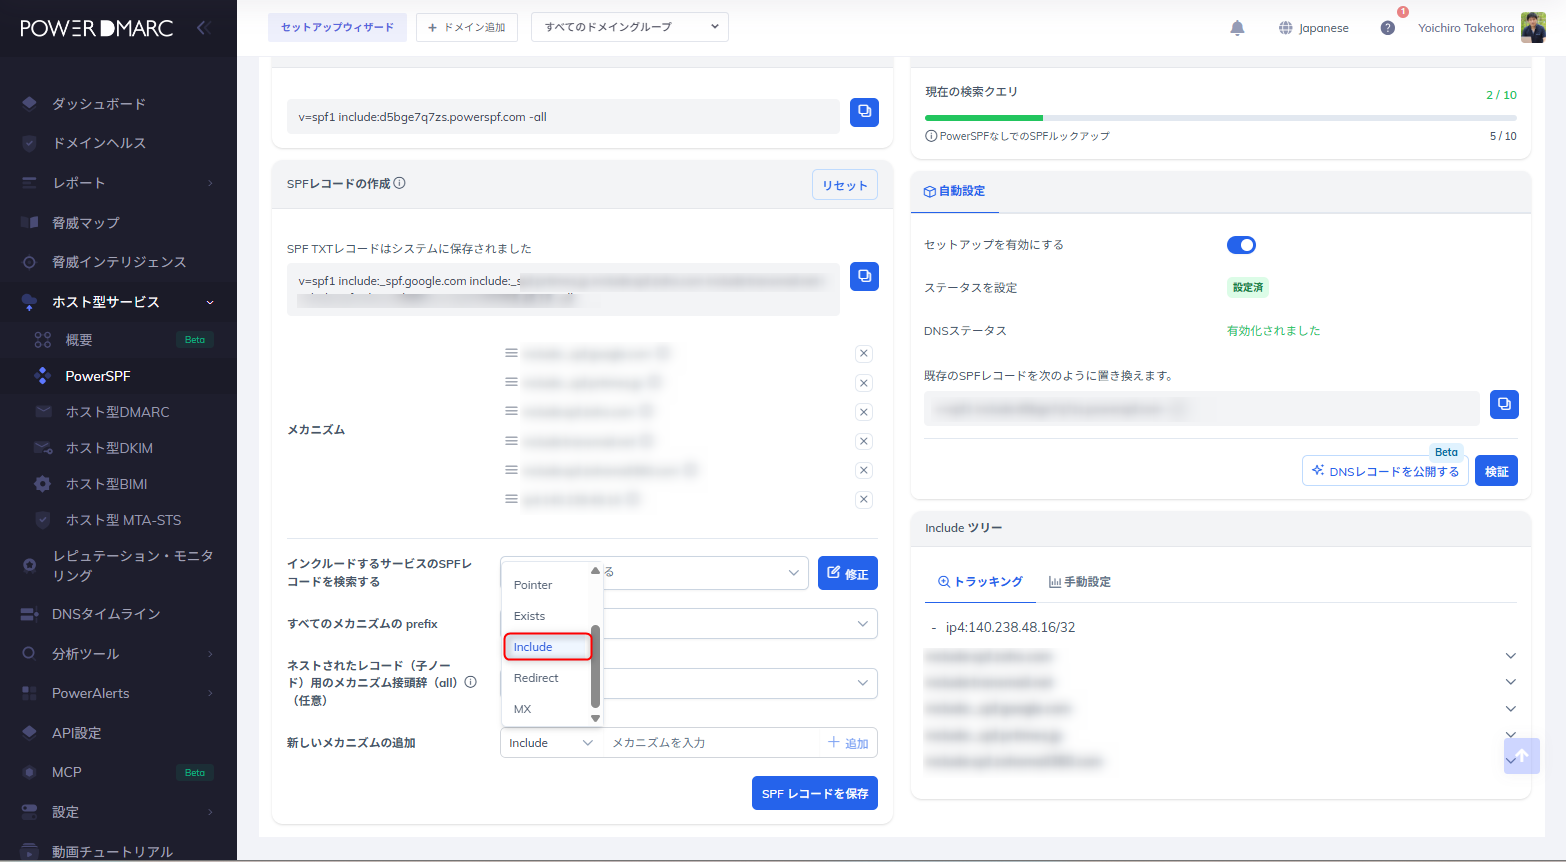Open the user profile avatar picture
Screen dimensions: 1566x862
point(1533,28)
